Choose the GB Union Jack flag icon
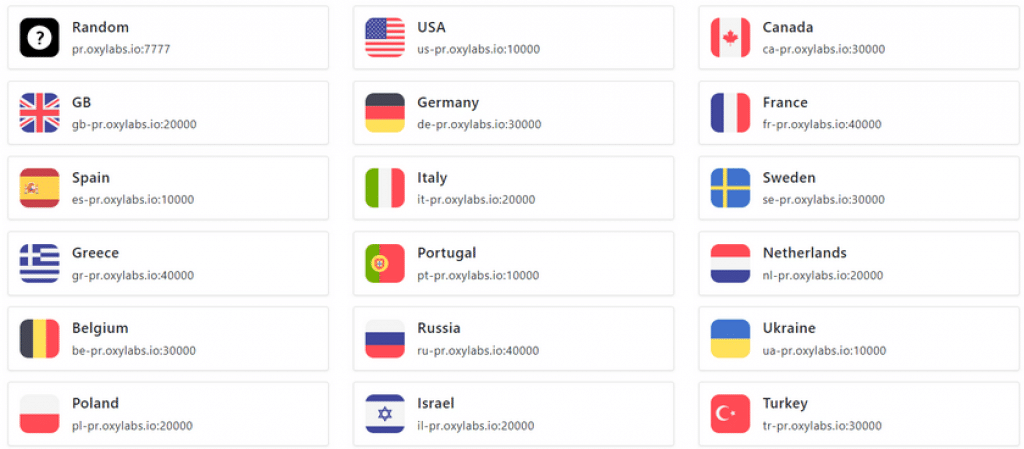The image size is (1024, 449). pyautogui.click(x=39, y=113)
